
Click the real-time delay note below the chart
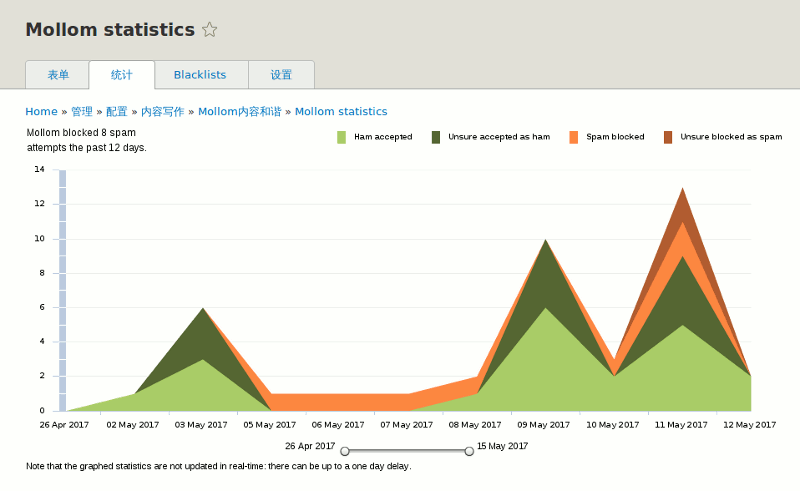218,466
